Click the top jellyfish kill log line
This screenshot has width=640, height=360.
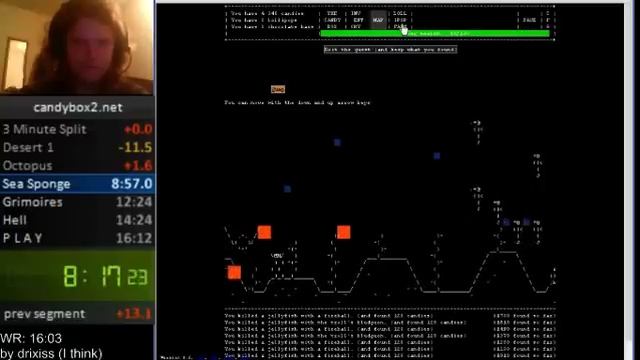(329, 316)
